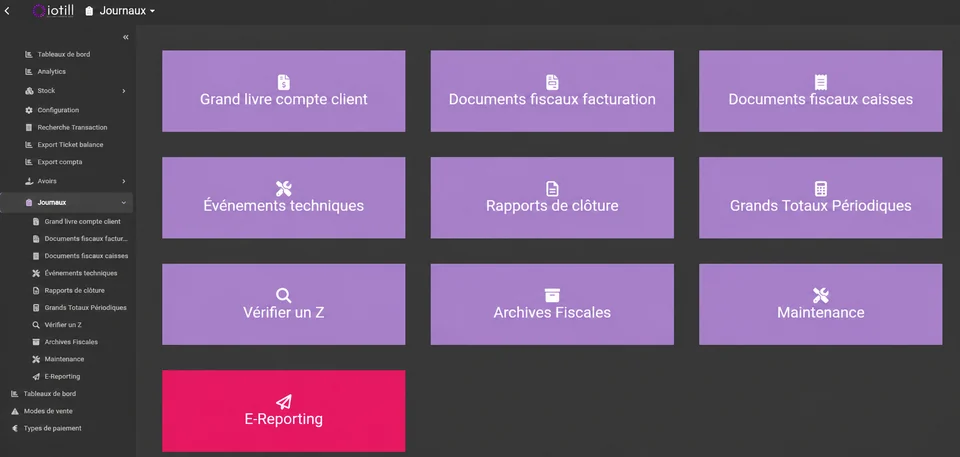The image size is (960, 457).
Task: Click sidebar Grands Totaux Périodiques calculator icon
Action: coord(36,308)
